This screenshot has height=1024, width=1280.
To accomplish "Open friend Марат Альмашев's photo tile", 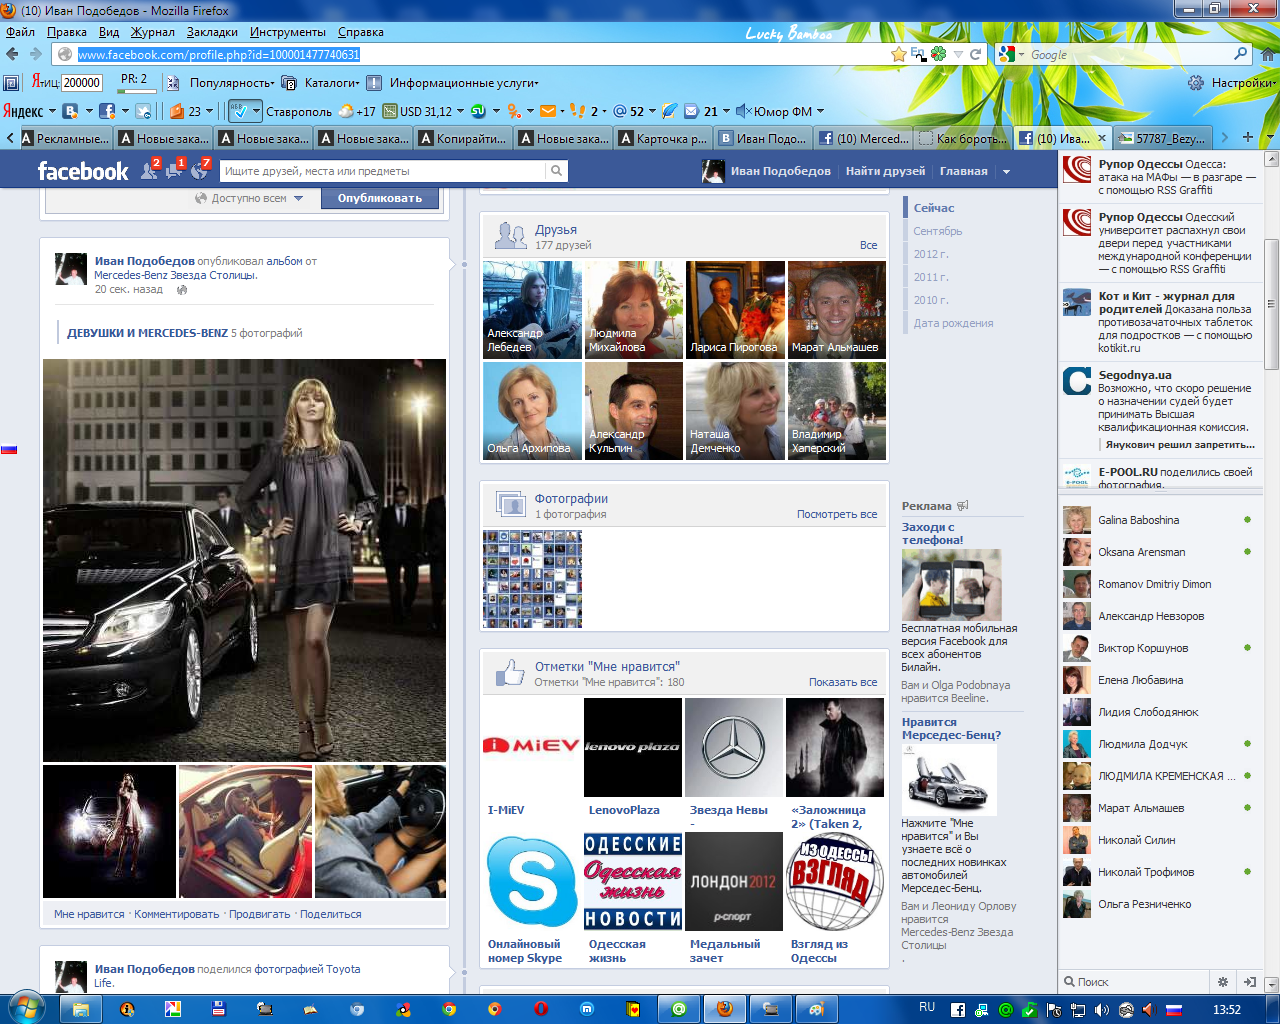I will [836, 310].
